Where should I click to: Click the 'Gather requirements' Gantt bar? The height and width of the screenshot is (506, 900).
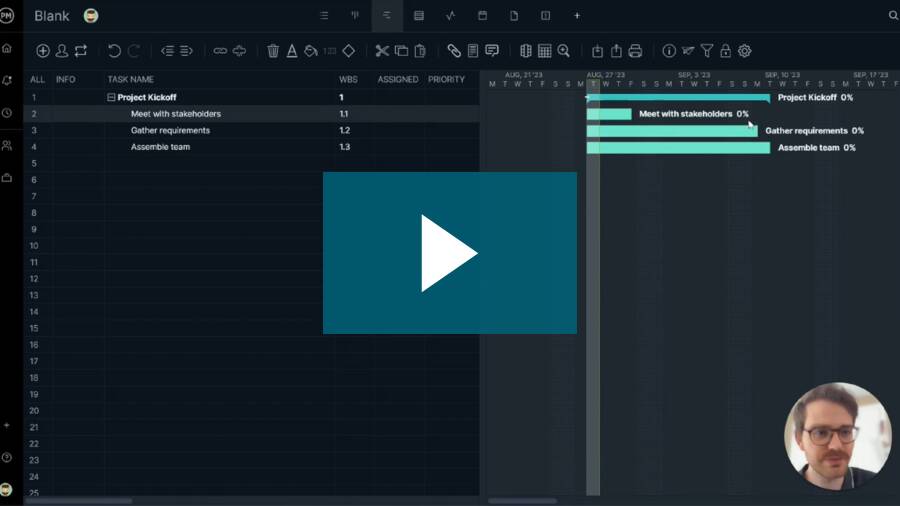(x=672, y=131)
